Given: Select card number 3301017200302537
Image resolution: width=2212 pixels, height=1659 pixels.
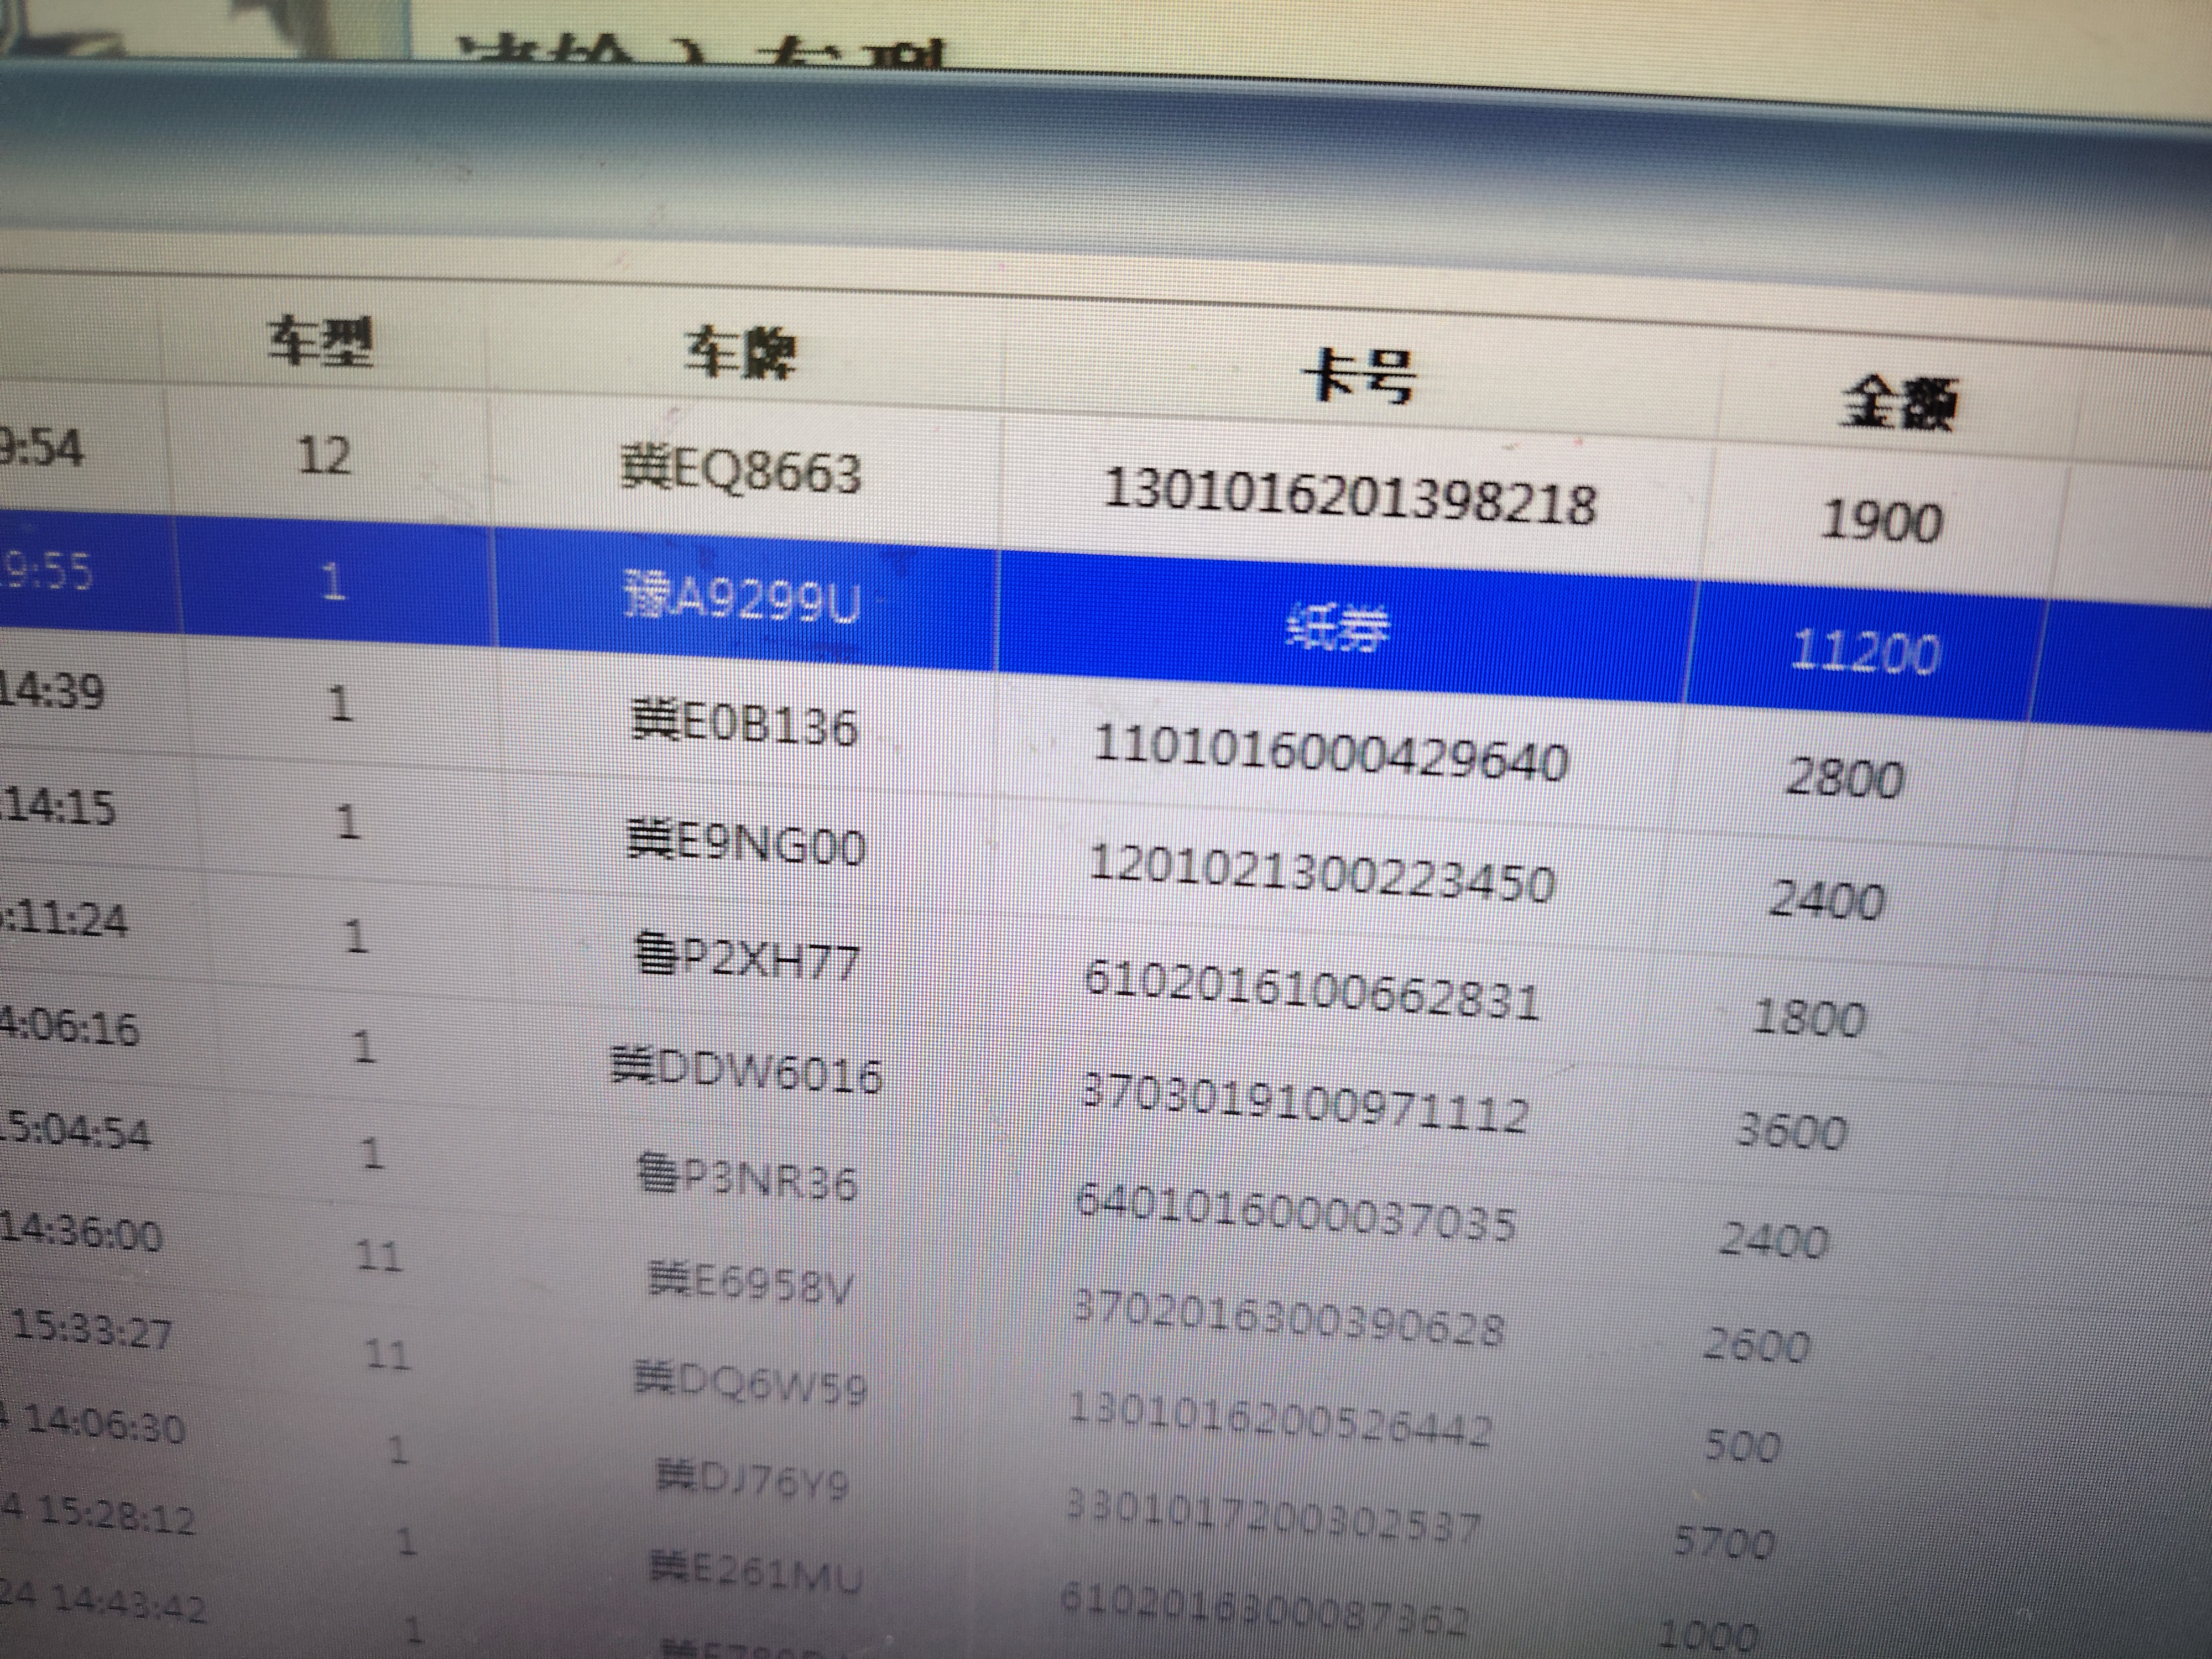Looking at the screenshot, I should tap(1273, 1517).
